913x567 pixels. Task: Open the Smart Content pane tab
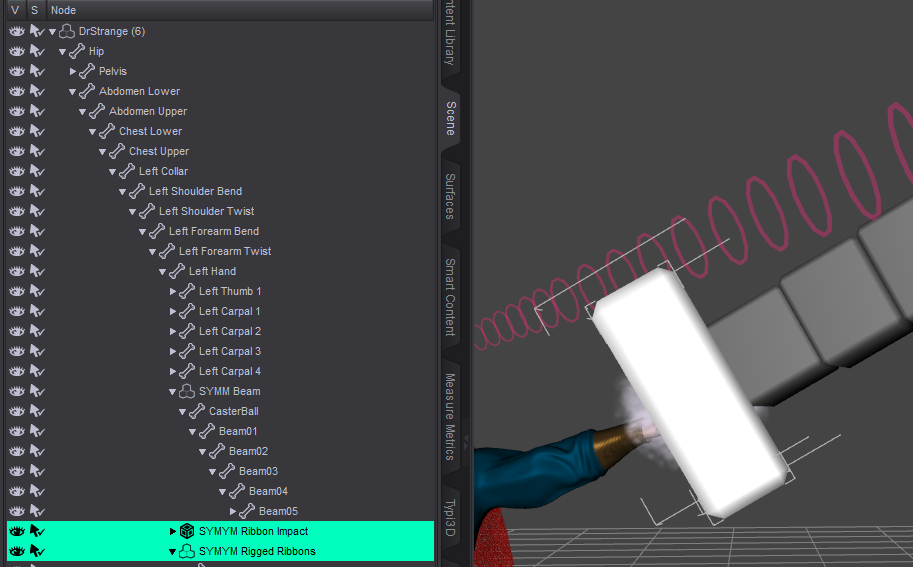(450, 297)
